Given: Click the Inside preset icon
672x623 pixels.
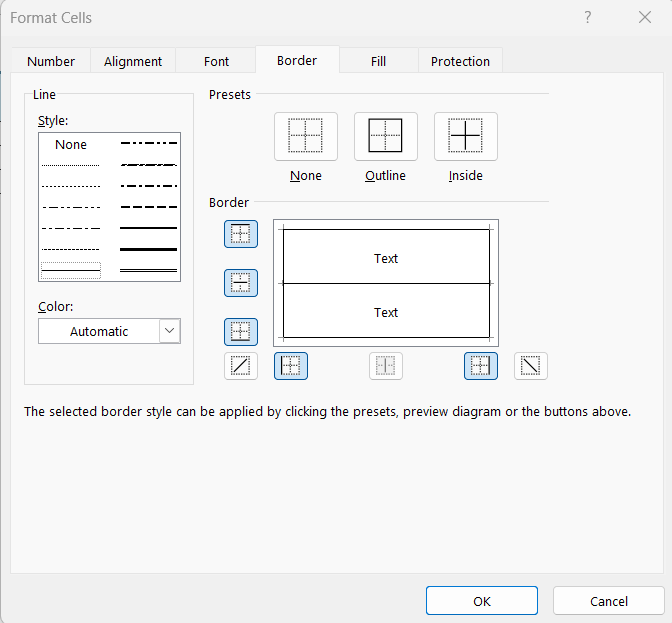Looking at the screenshot, I should [465, 136].
